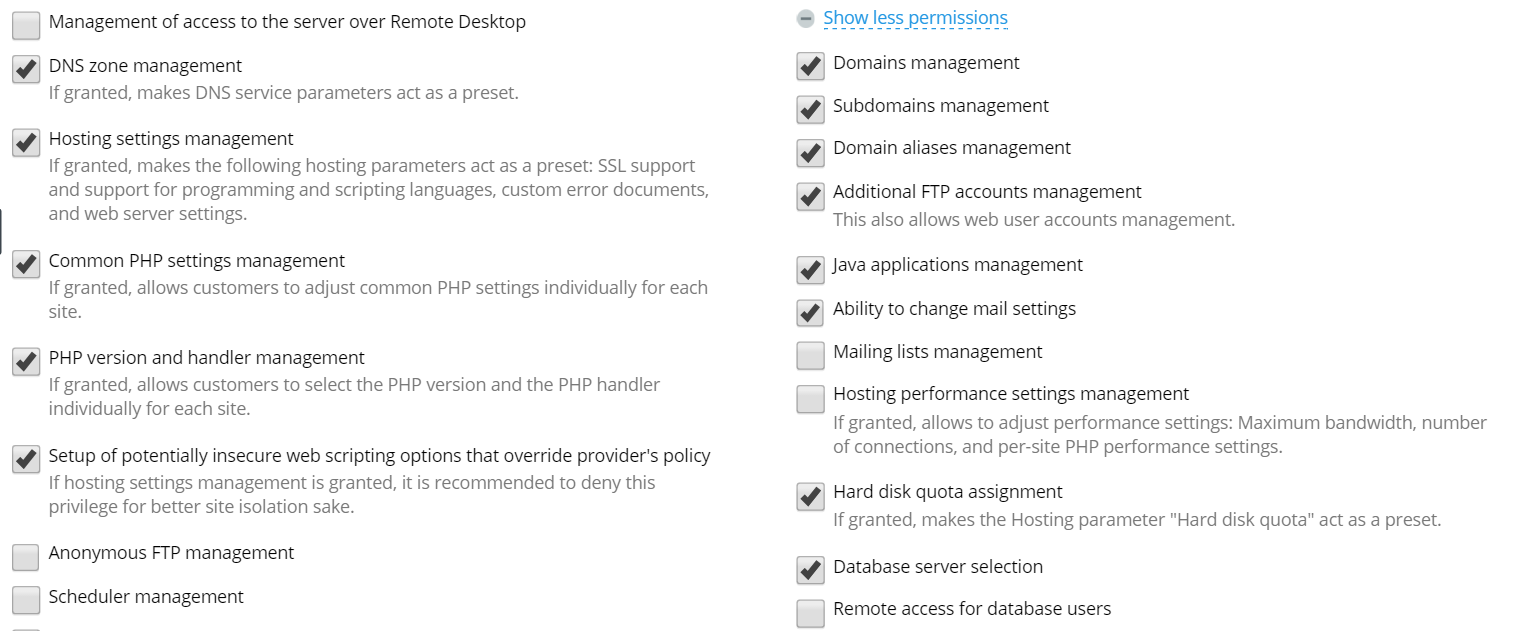Viewport: 1517px width, 631px height.
Task: Disable Hosting settings management permission
Action: point(26,142)
